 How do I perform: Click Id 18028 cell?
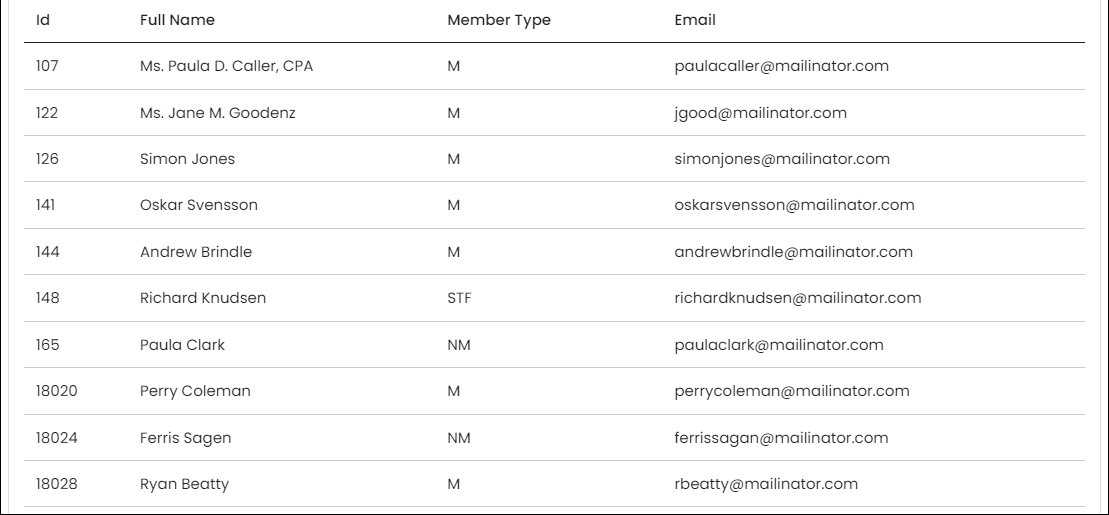click(57, 484)
